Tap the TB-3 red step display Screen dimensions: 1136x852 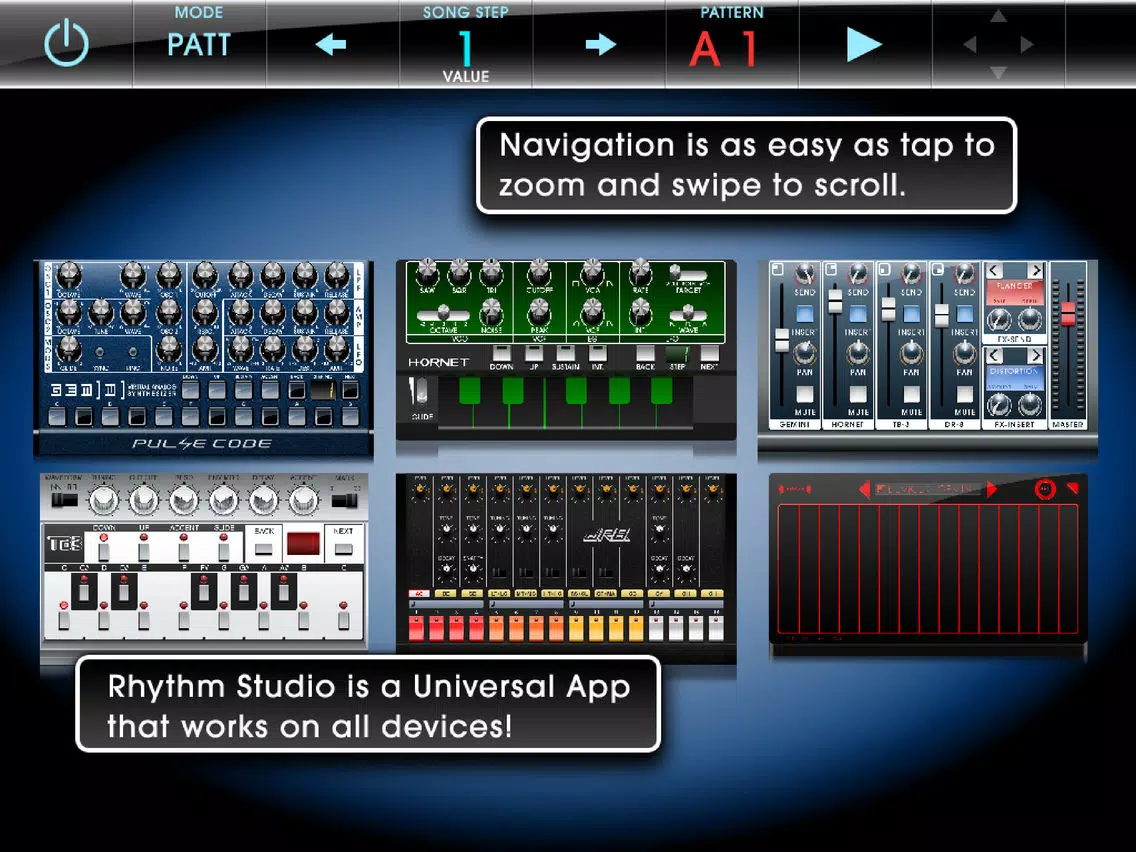303,543
